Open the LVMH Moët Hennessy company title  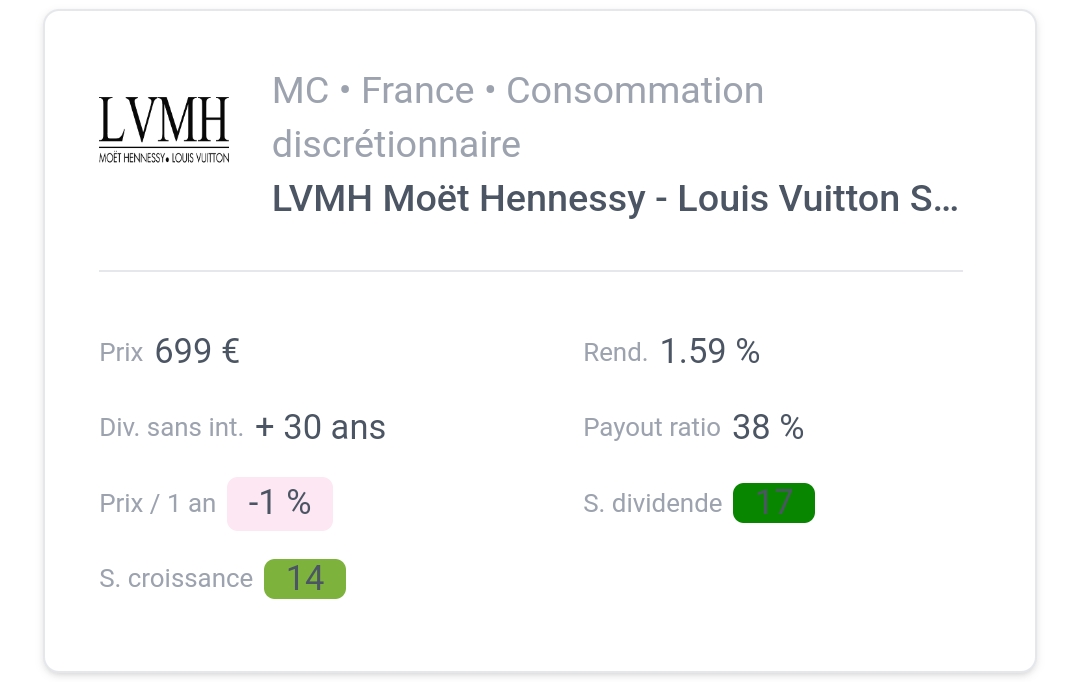[615, 199]
